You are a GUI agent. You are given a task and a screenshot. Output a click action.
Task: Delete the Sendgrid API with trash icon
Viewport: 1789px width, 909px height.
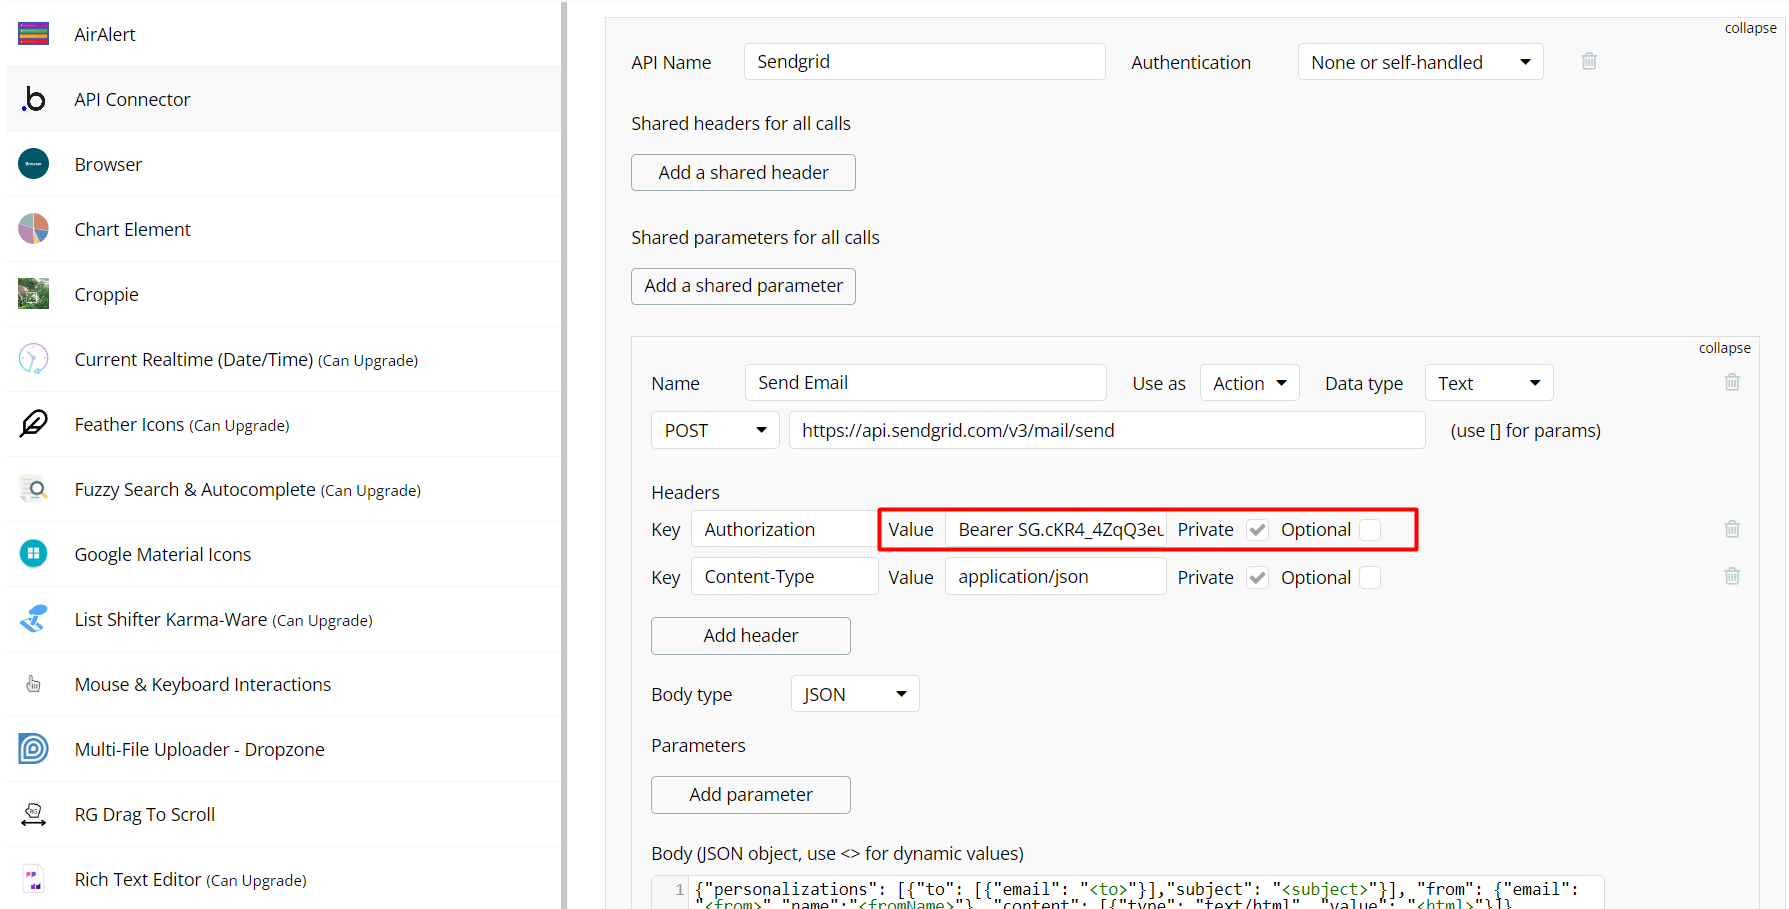pos(1589,61)
